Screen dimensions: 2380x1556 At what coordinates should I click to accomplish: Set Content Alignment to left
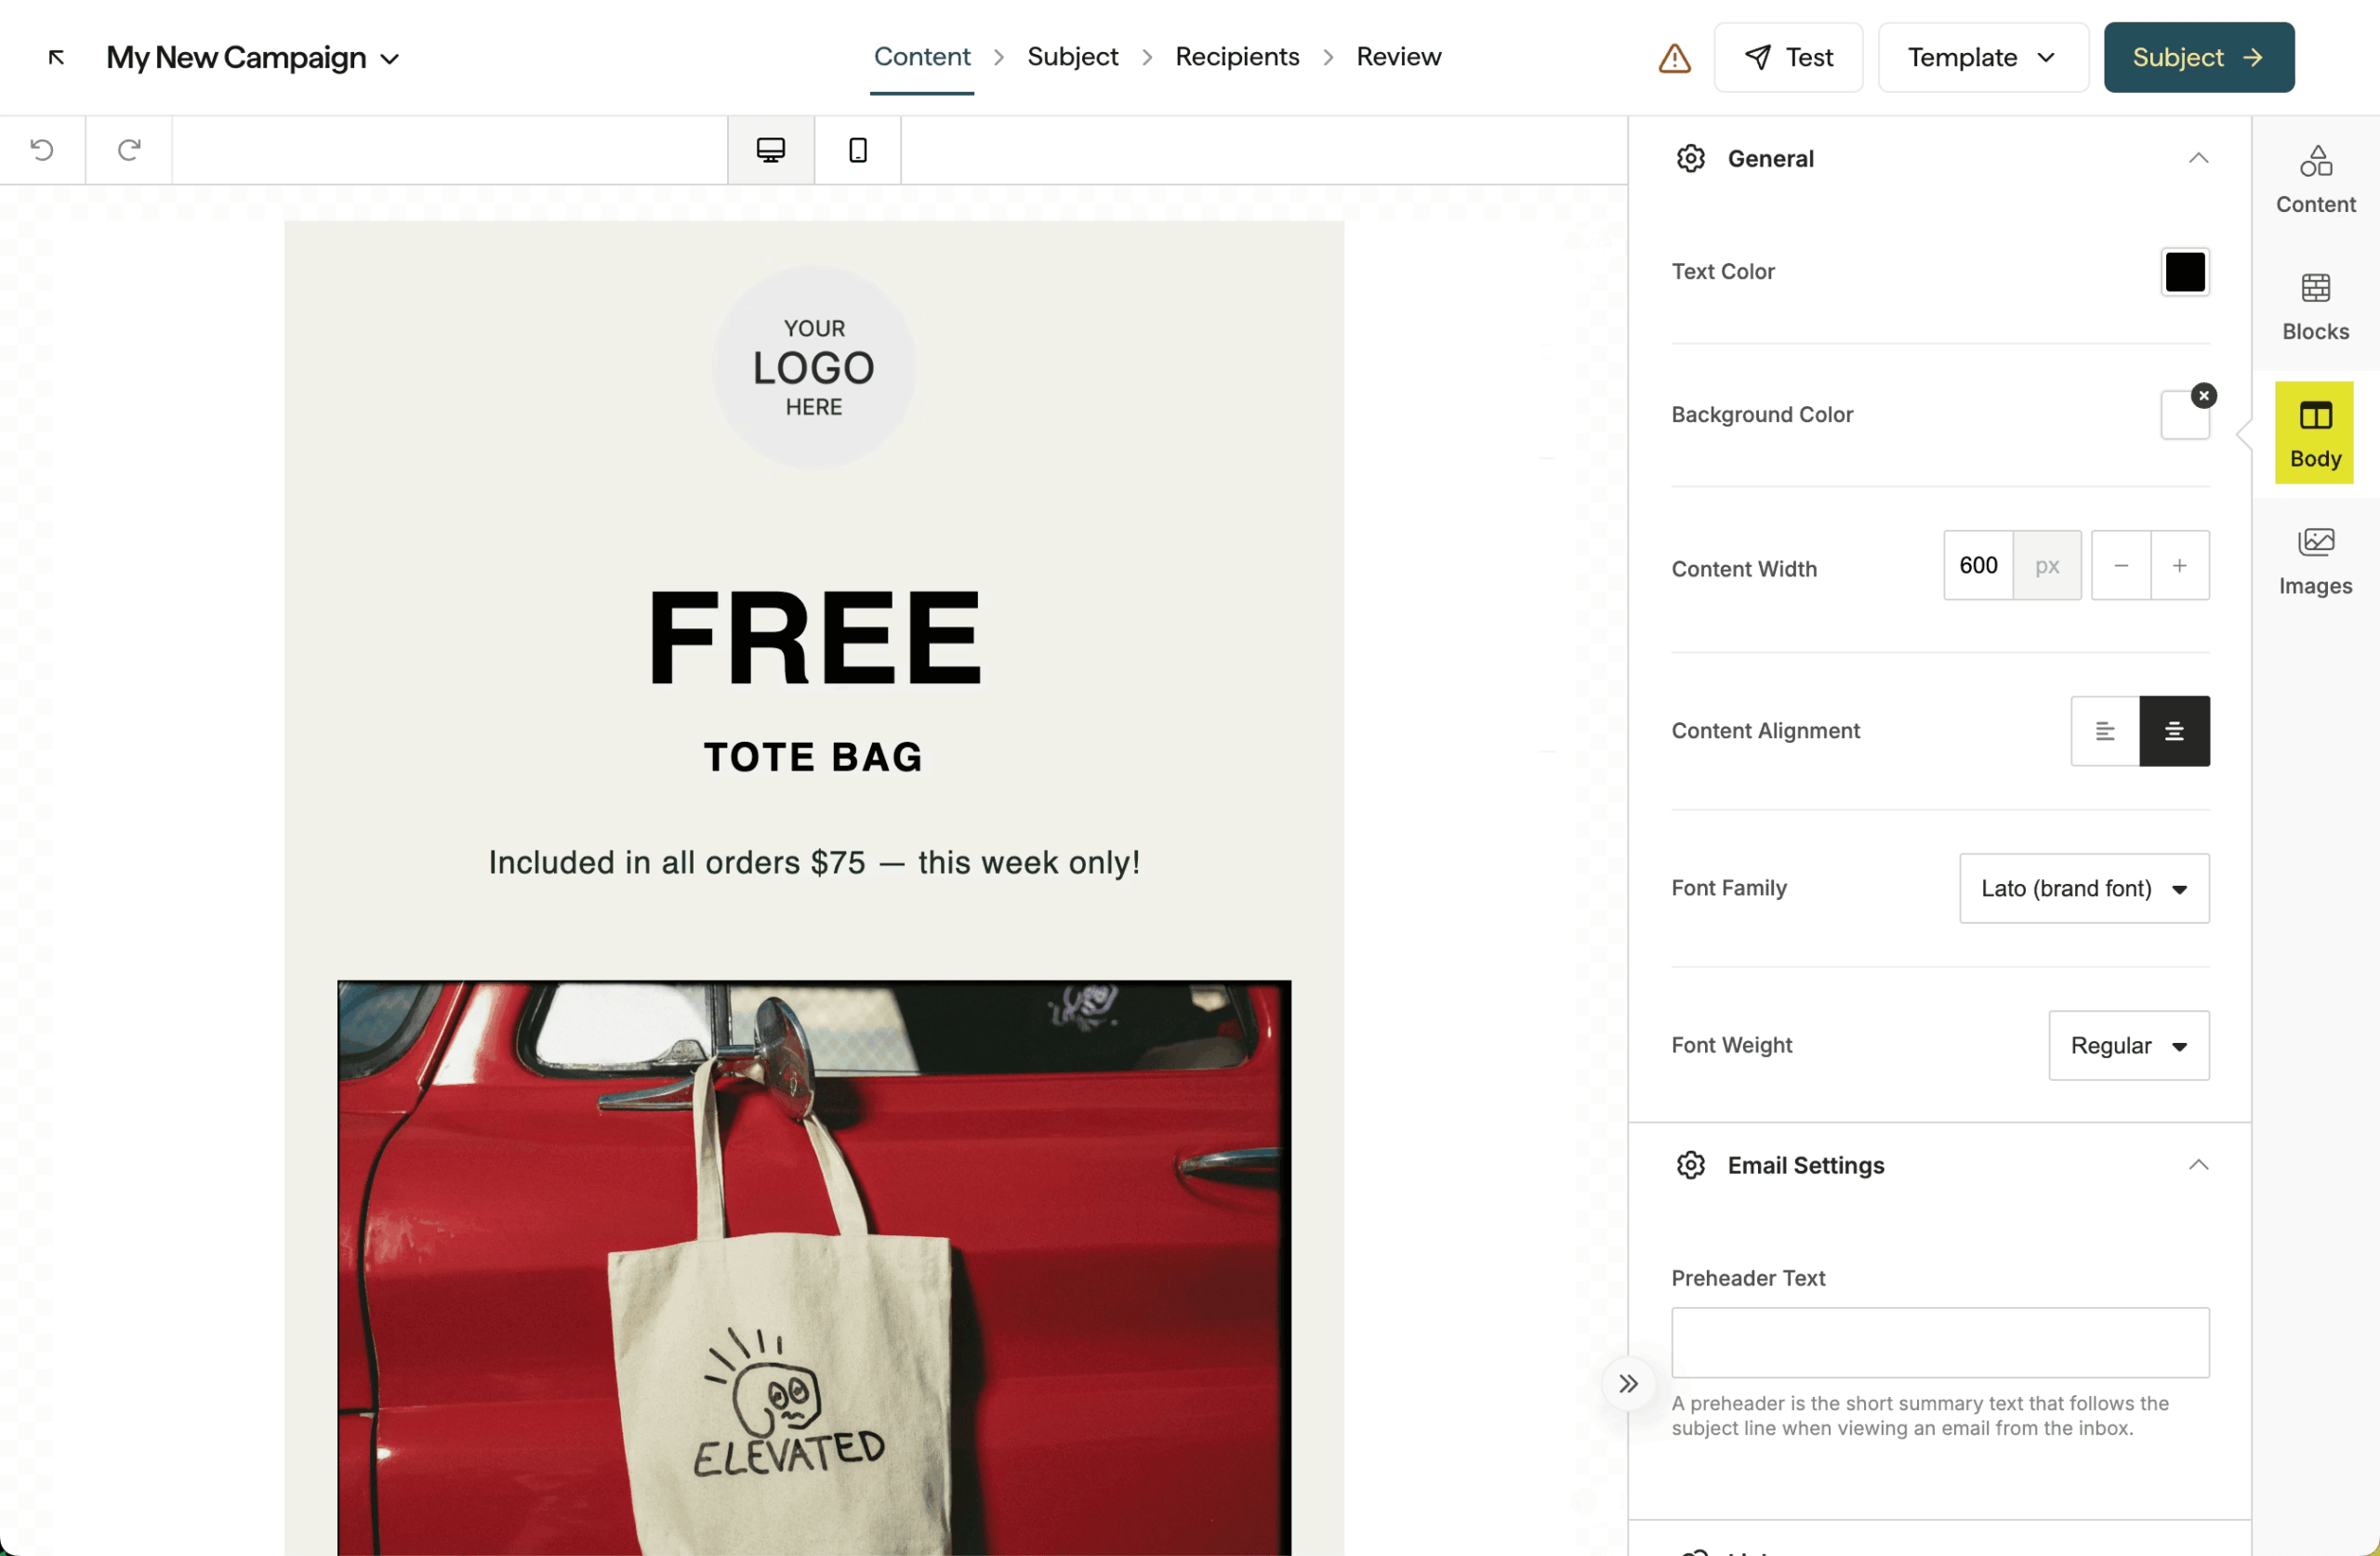coord(2106,731)
